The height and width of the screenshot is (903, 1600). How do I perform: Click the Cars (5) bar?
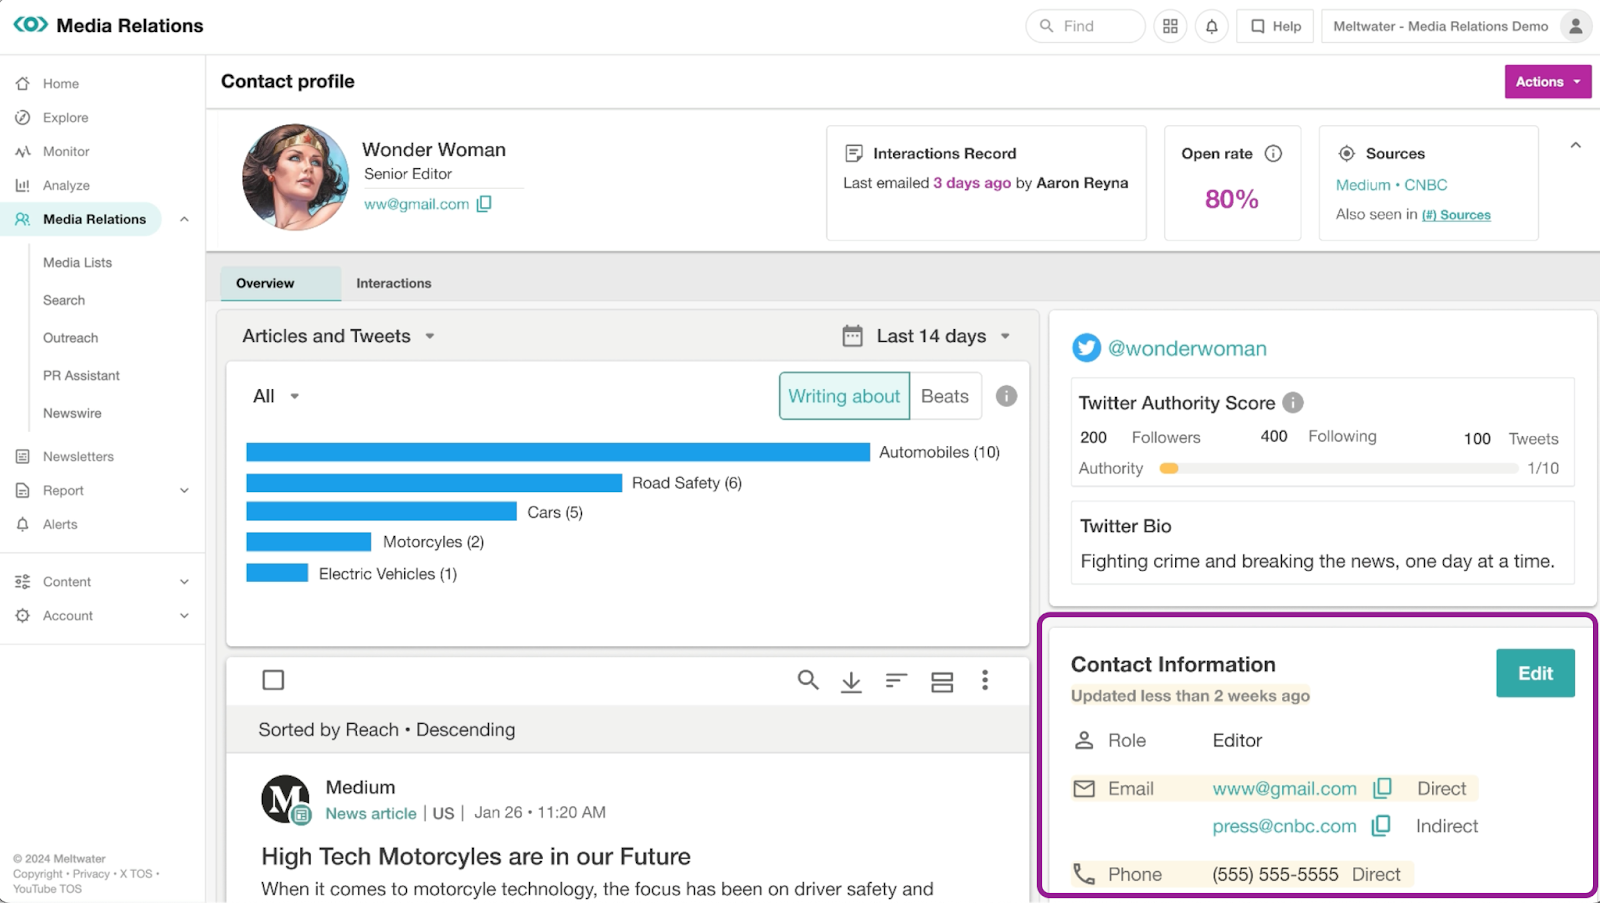click(x=381, y=512)
